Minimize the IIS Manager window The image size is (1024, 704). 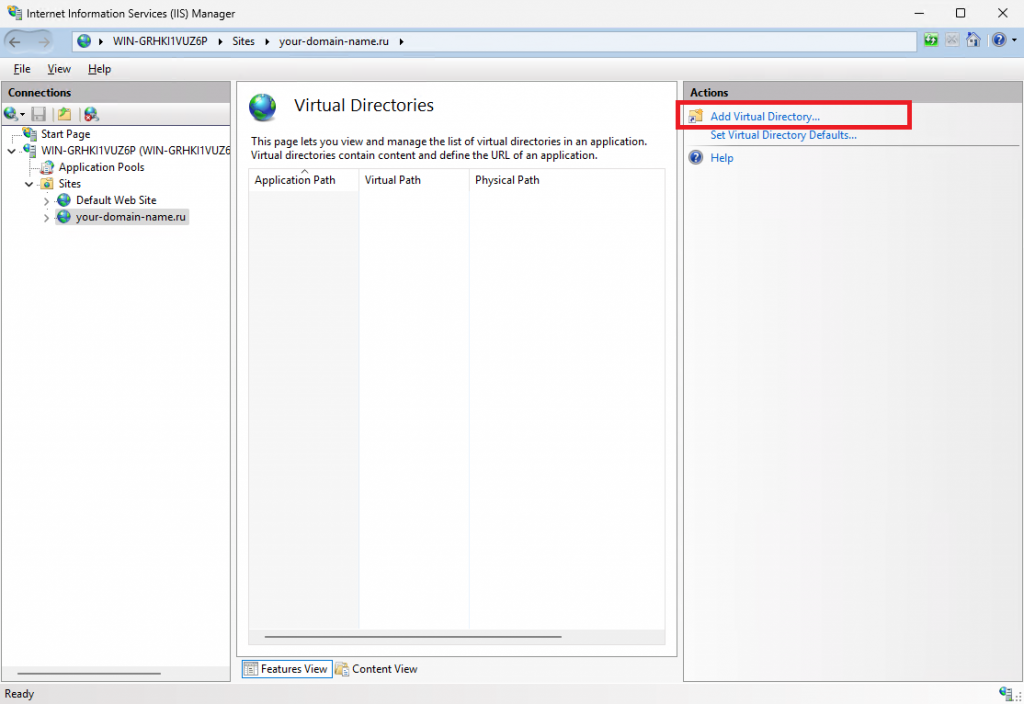click(919, 13)
